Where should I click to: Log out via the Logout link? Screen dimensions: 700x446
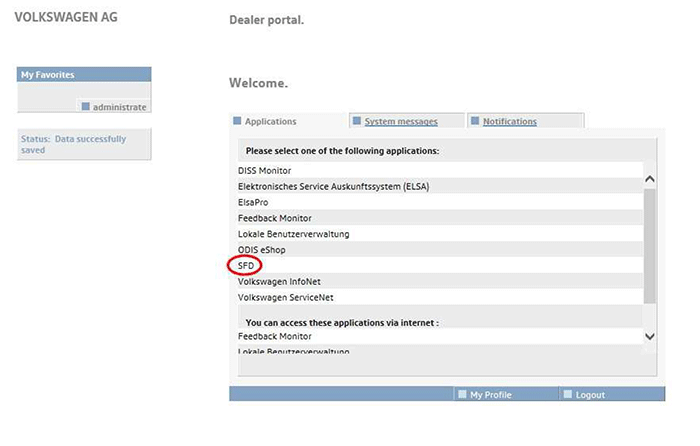coord(590,395)
